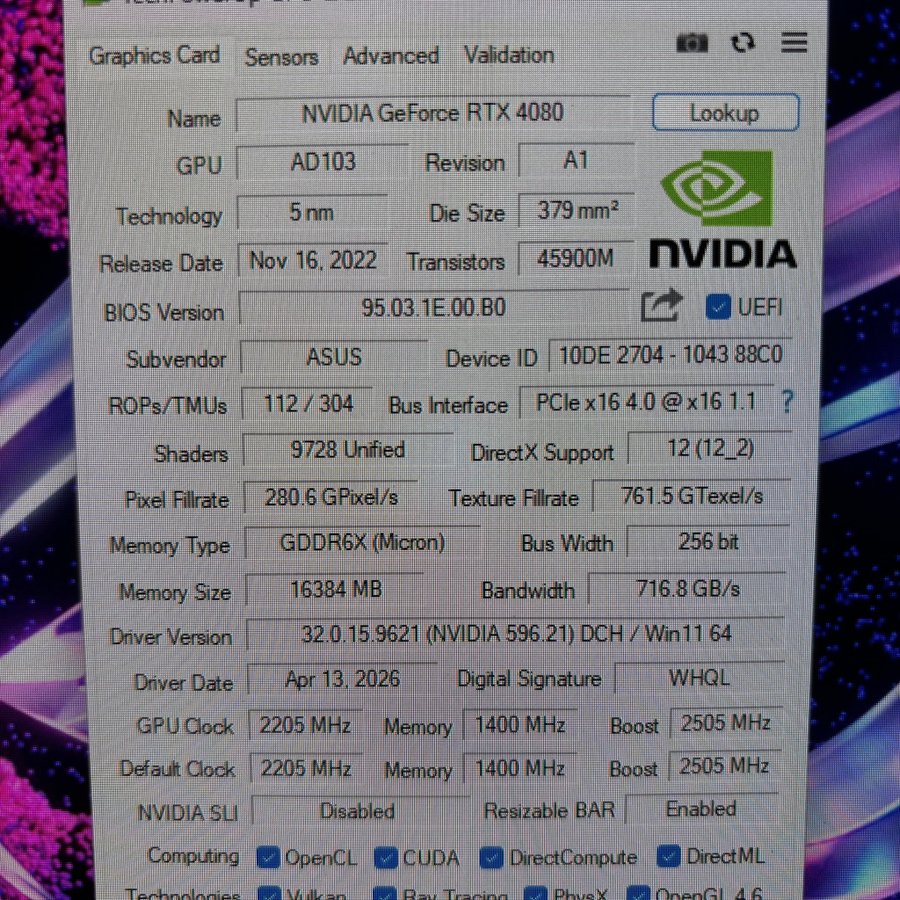Go to the Validation tab
This screenshot has height=900, width=900.
(x=508, y=55)
